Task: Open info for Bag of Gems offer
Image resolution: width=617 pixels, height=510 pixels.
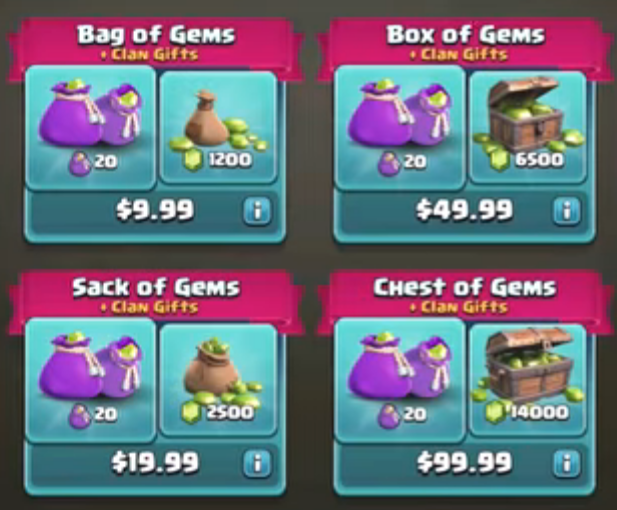Action: (257, 211)
